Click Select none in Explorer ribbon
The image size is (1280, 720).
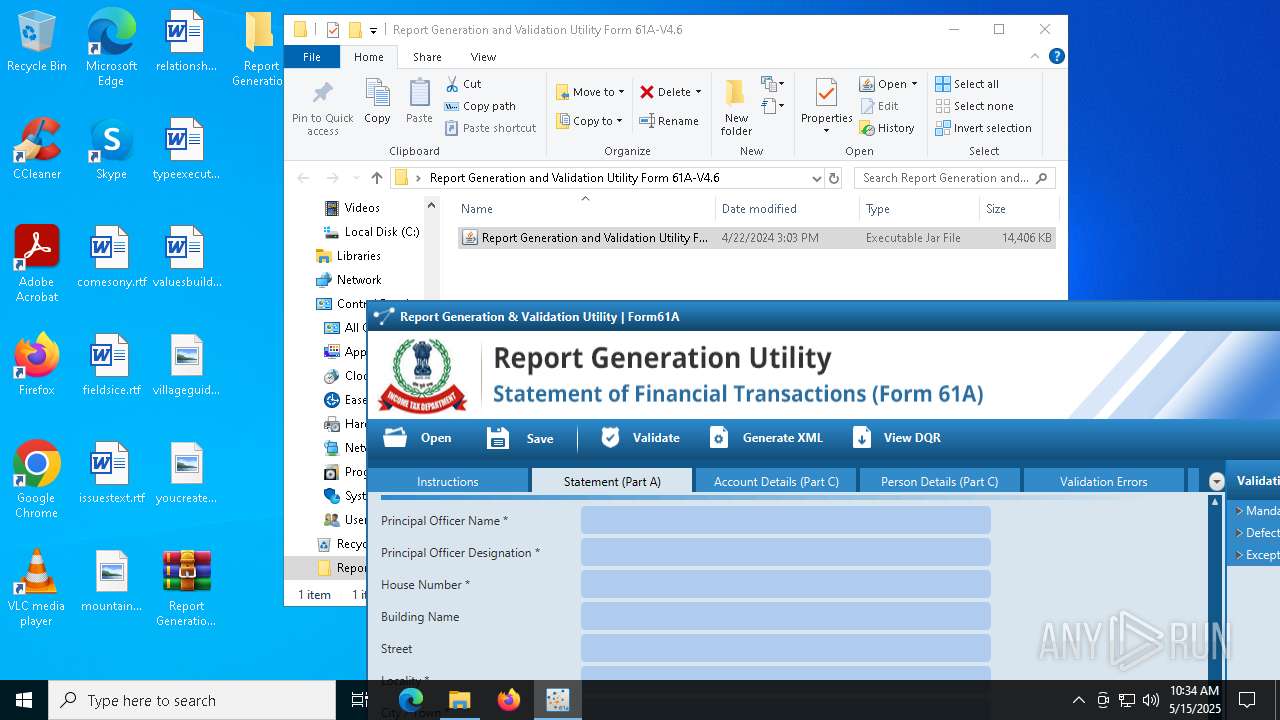click(x=974, y=106)
